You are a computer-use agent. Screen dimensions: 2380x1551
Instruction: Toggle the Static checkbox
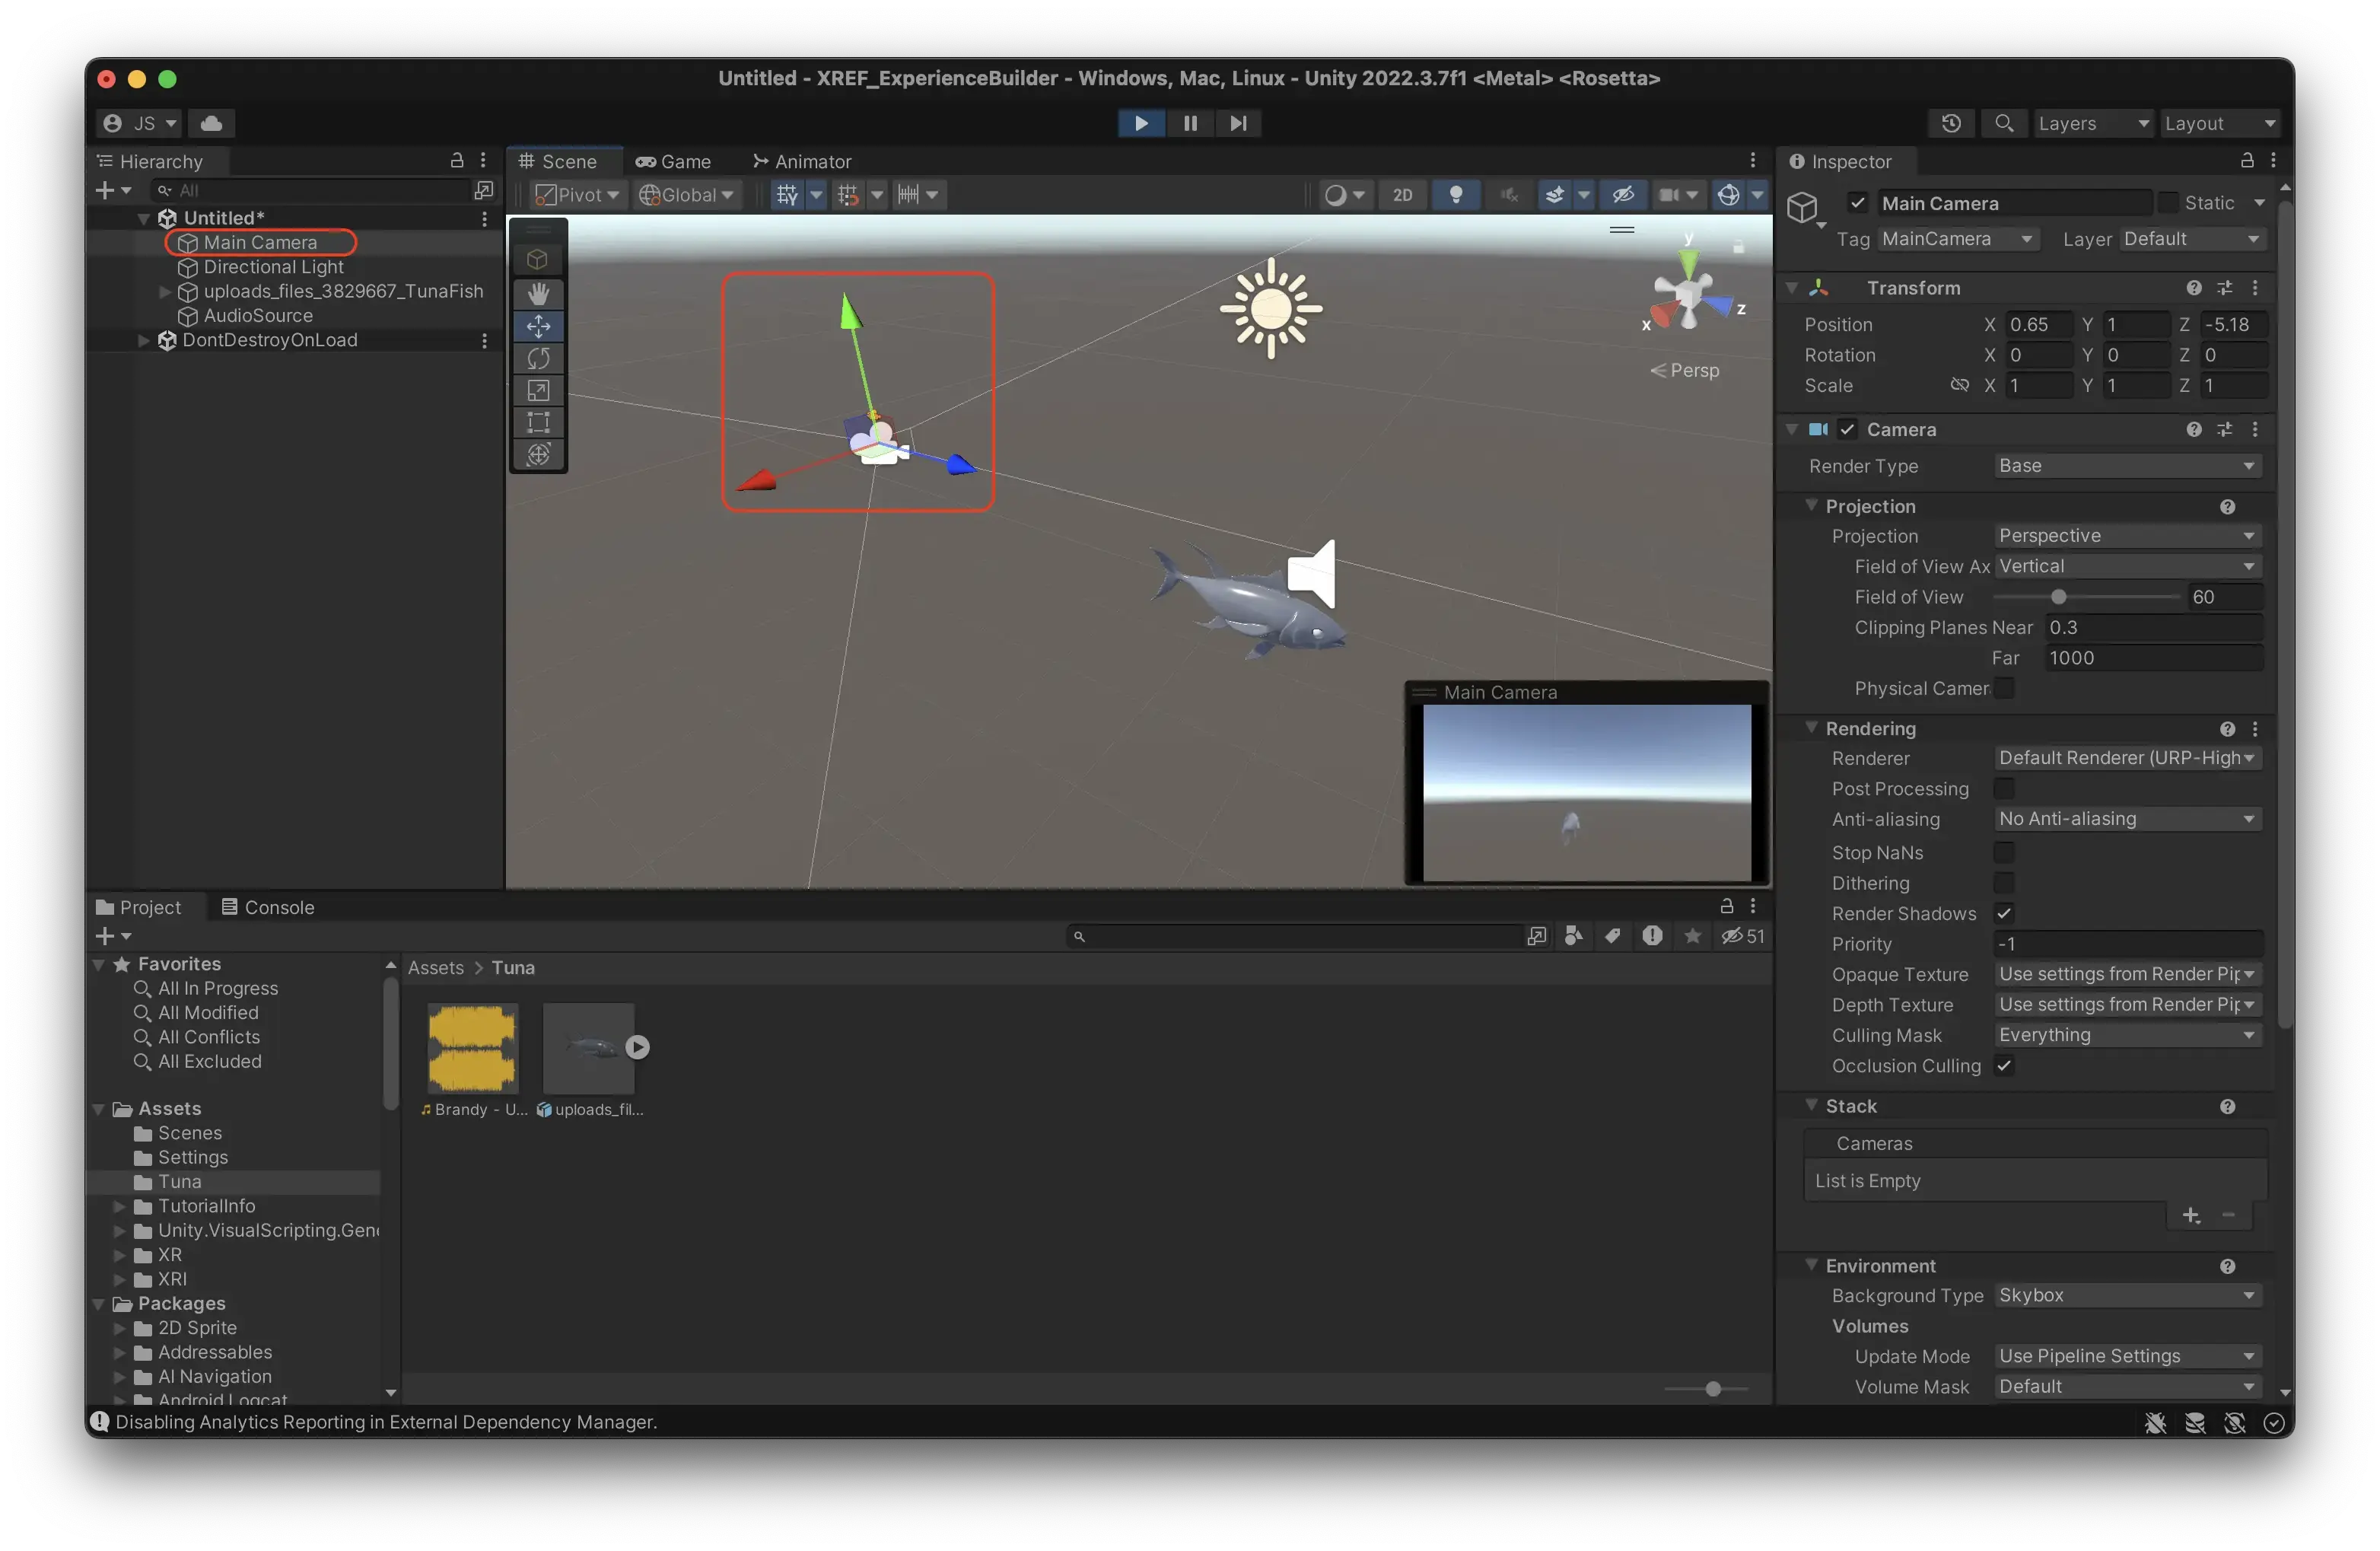tap(2168, 203)
